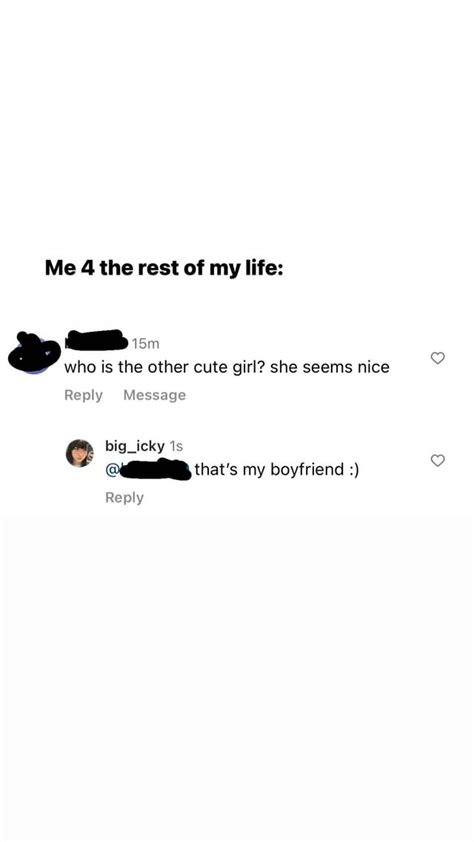Open the big_icky username link
The height and width of the screenshot is (842, 474).
[135, 446]
